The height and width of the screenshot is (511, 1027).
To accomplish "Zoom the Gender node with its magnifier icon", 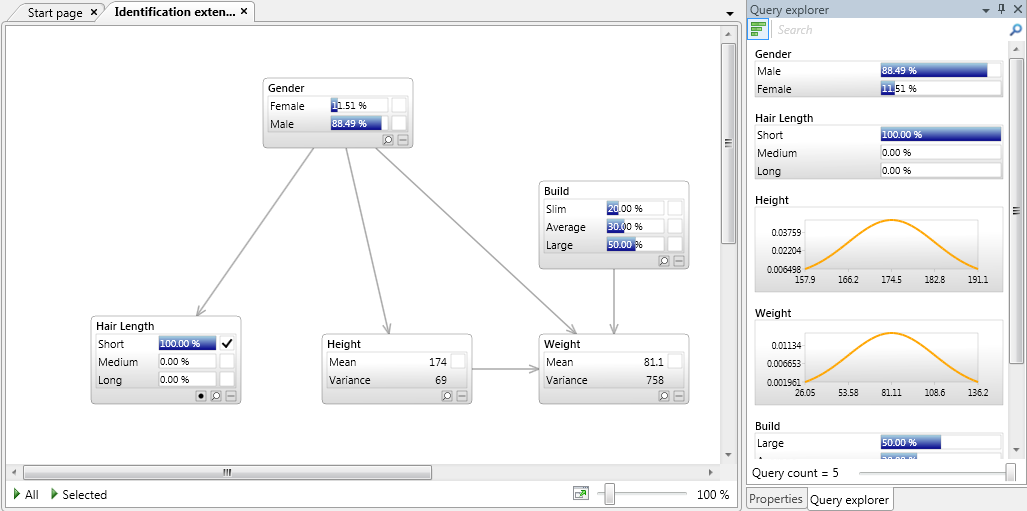I will [x=388, y=140].
